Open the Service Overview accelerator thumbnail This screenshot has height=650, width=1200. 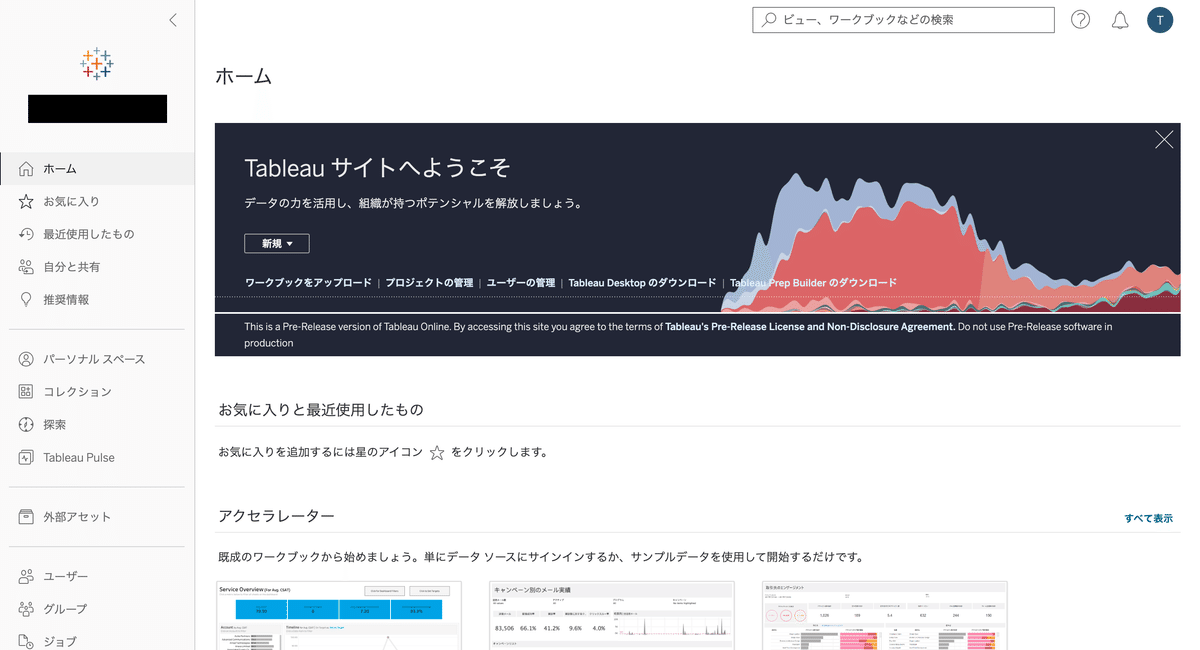pyautogui.click(x=339, y=614)
